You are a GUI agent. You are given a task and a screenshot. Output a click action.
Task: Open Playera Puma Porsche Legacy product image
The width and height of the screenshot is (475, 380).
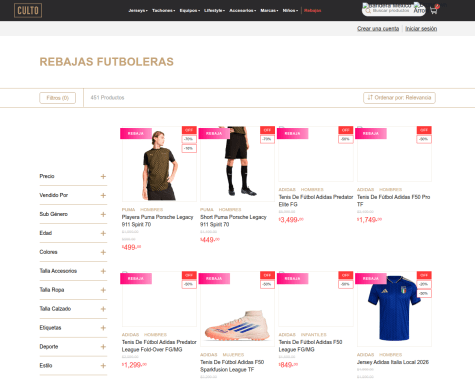[159, 164]
